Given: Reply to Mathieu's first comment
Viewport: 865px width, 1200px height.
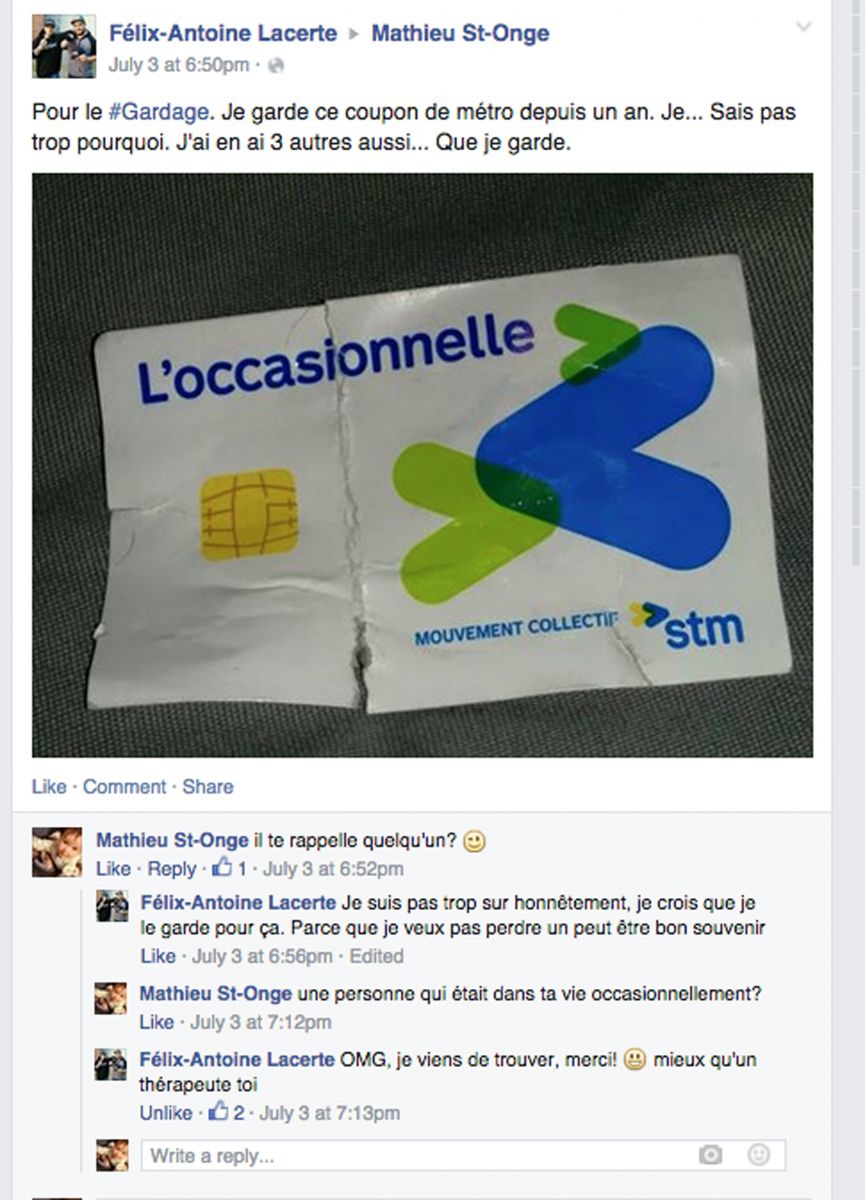Looking at the screenshot, I should (x=172, y=869).
